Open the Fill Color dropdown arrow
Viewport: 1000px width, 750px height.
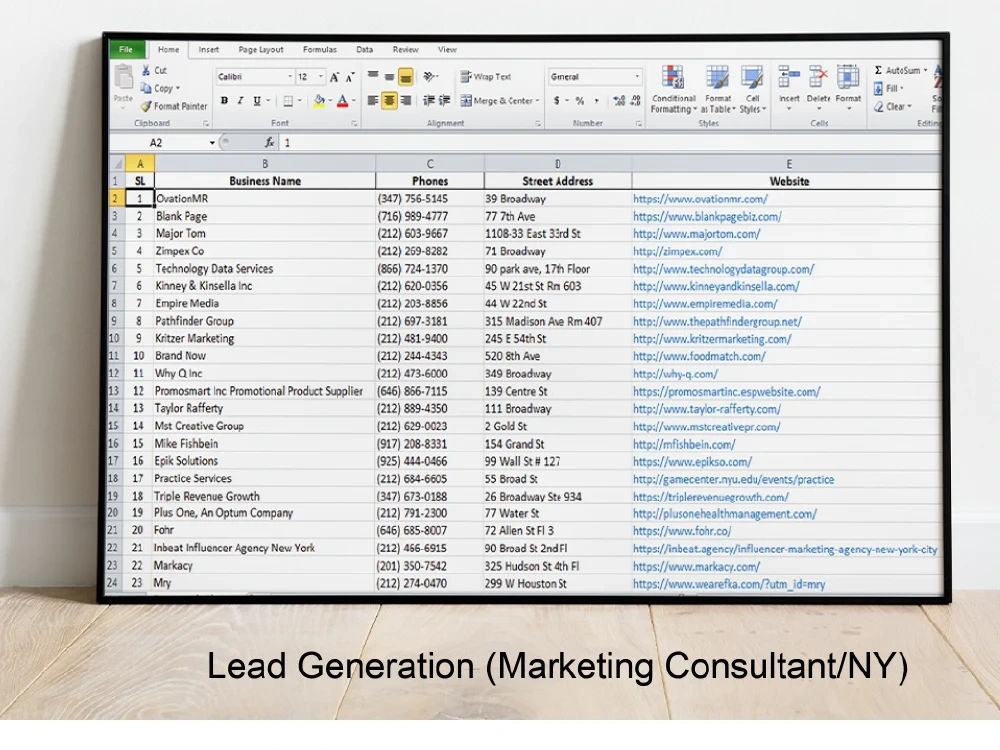[330, 101]
